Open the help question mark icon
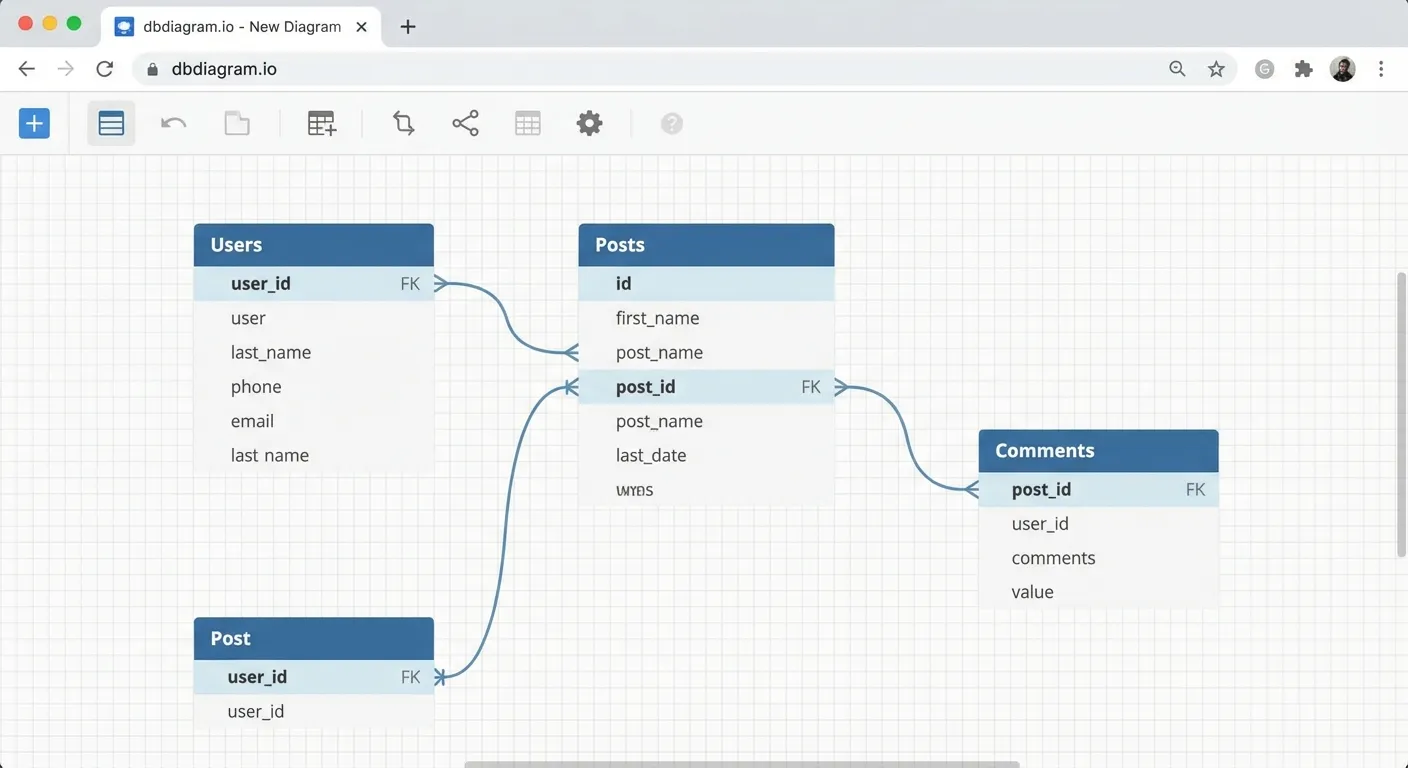The image size is (1408, 768). (672, 124)
